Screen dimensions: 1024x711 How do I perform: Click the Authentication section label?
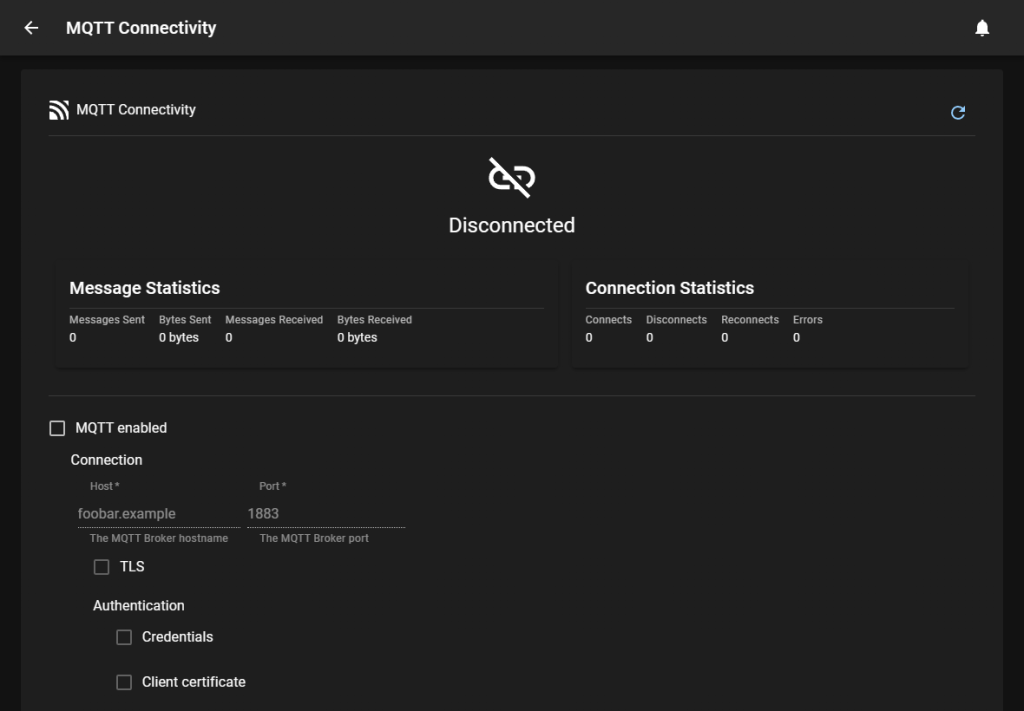coord(139,606)
